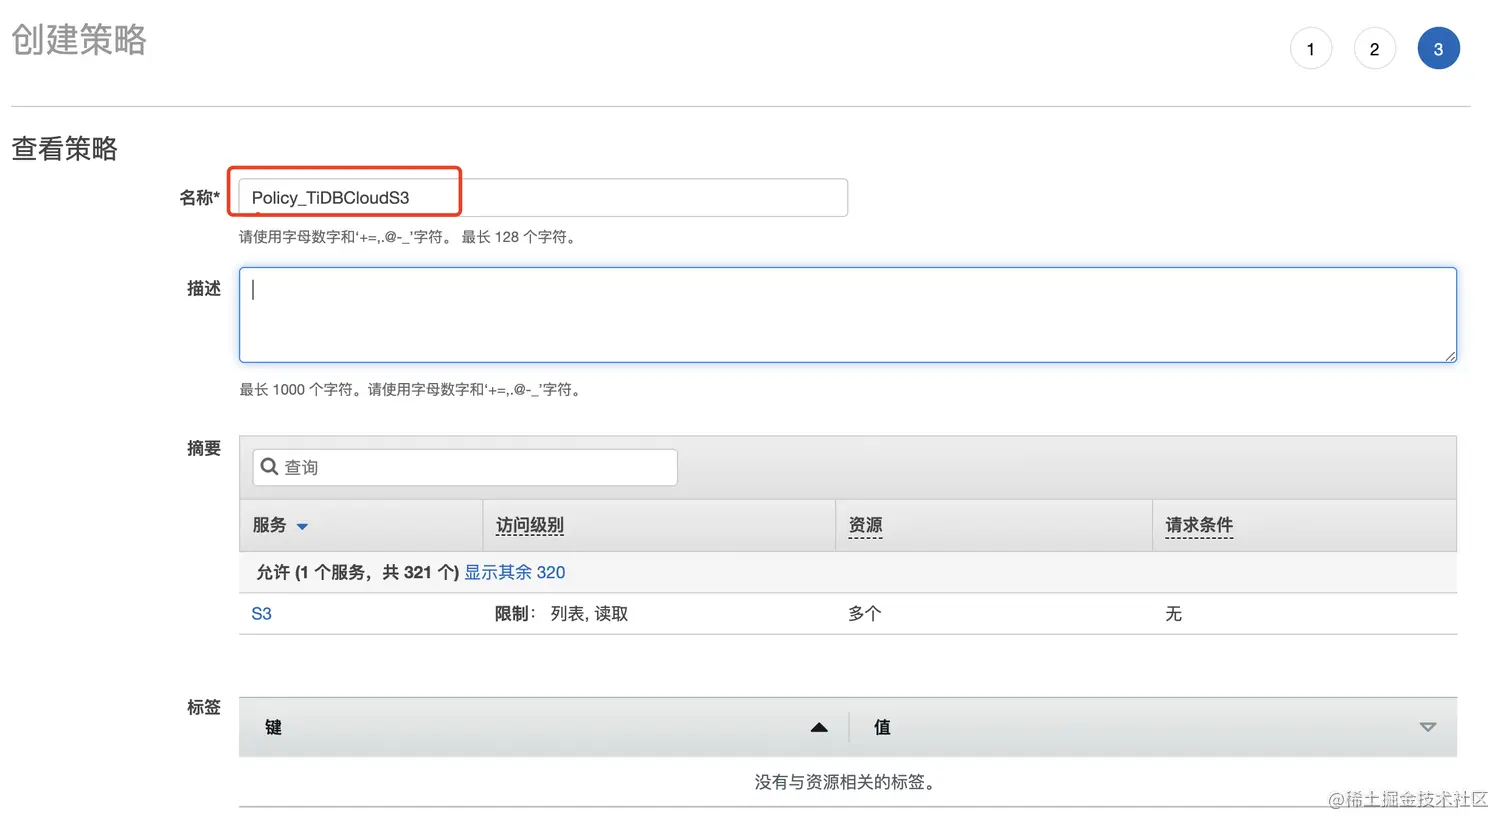Select the 无 request condition cell
The width and height of the screenshot is (1512, 833).
click(1173, 613)
